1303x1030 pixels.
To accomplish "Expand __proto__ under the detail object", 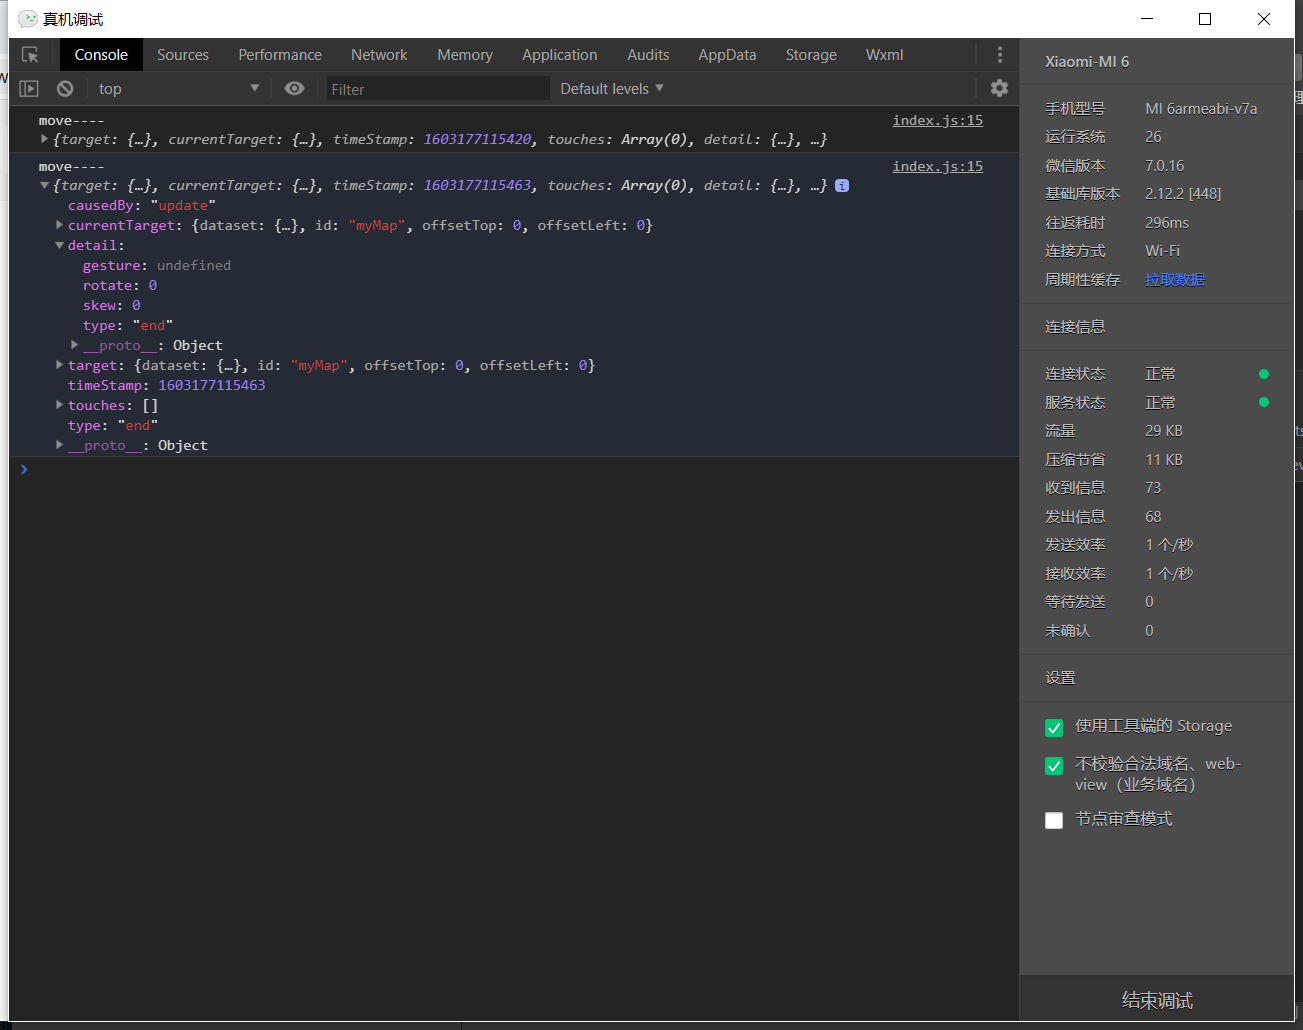I will coord(74,345).
